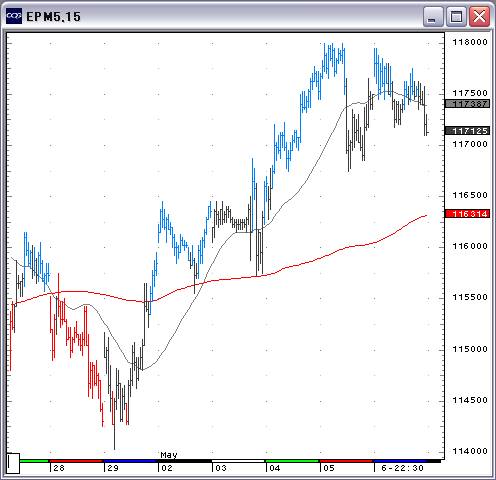Click the small box at bottom-left corner of chart
Screen dimensions: 496x480
[13, 463]
